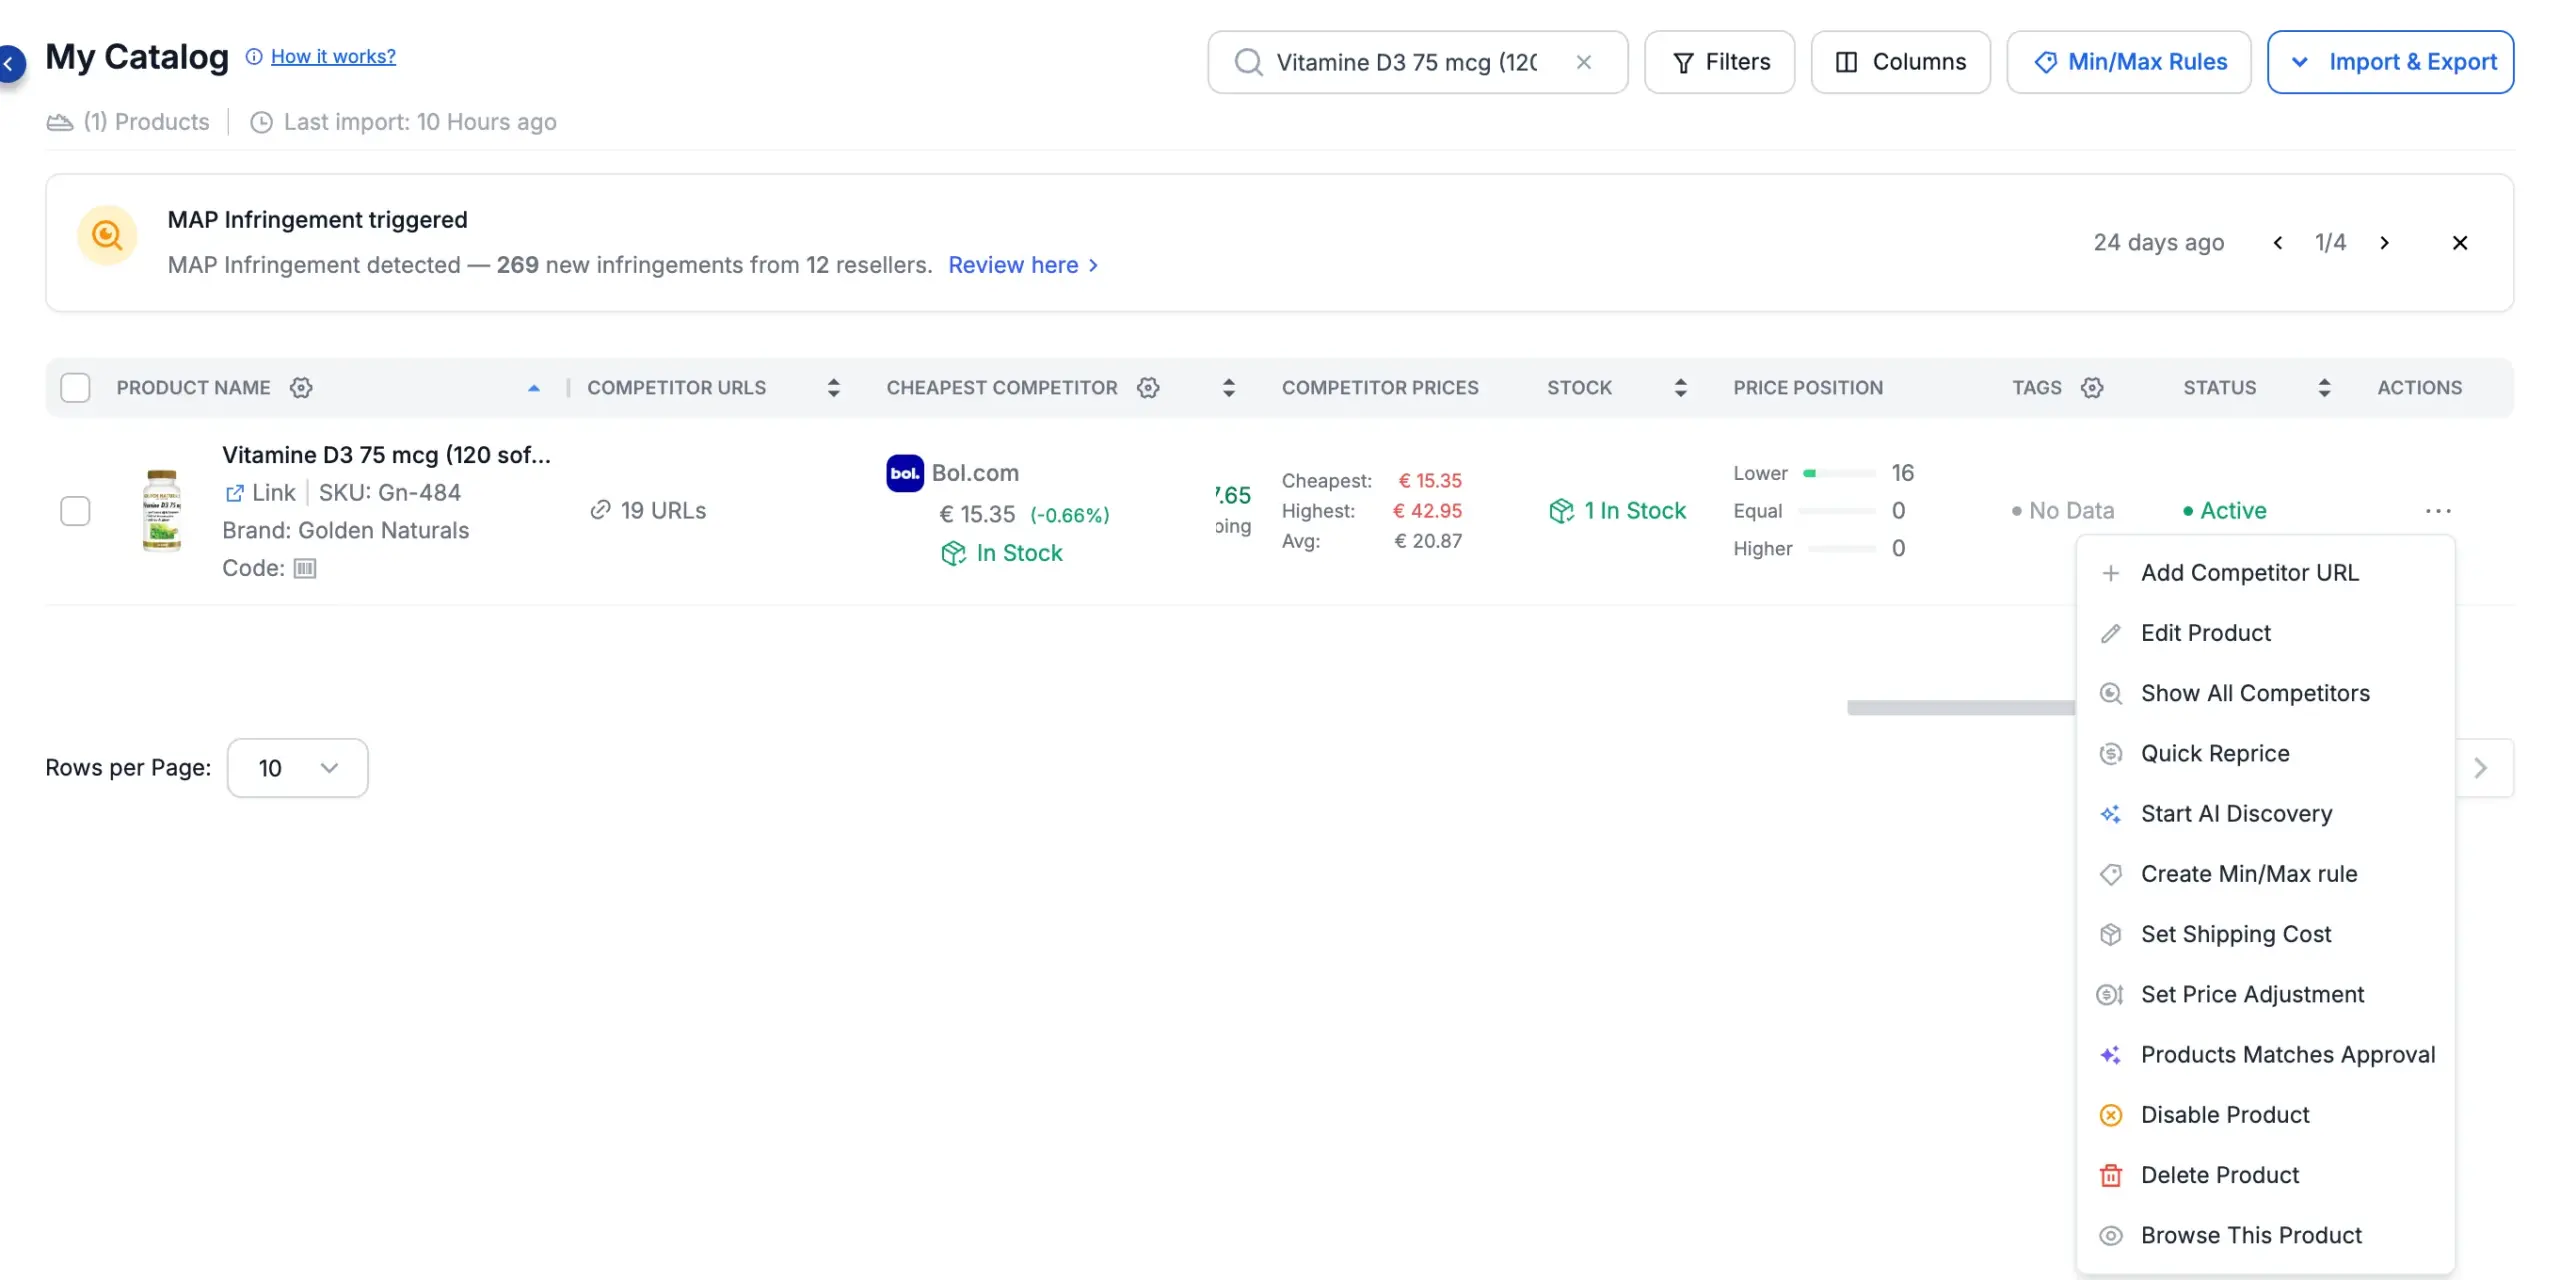
Task: Go to the next notification arrow
Action: pos(2384,243)
